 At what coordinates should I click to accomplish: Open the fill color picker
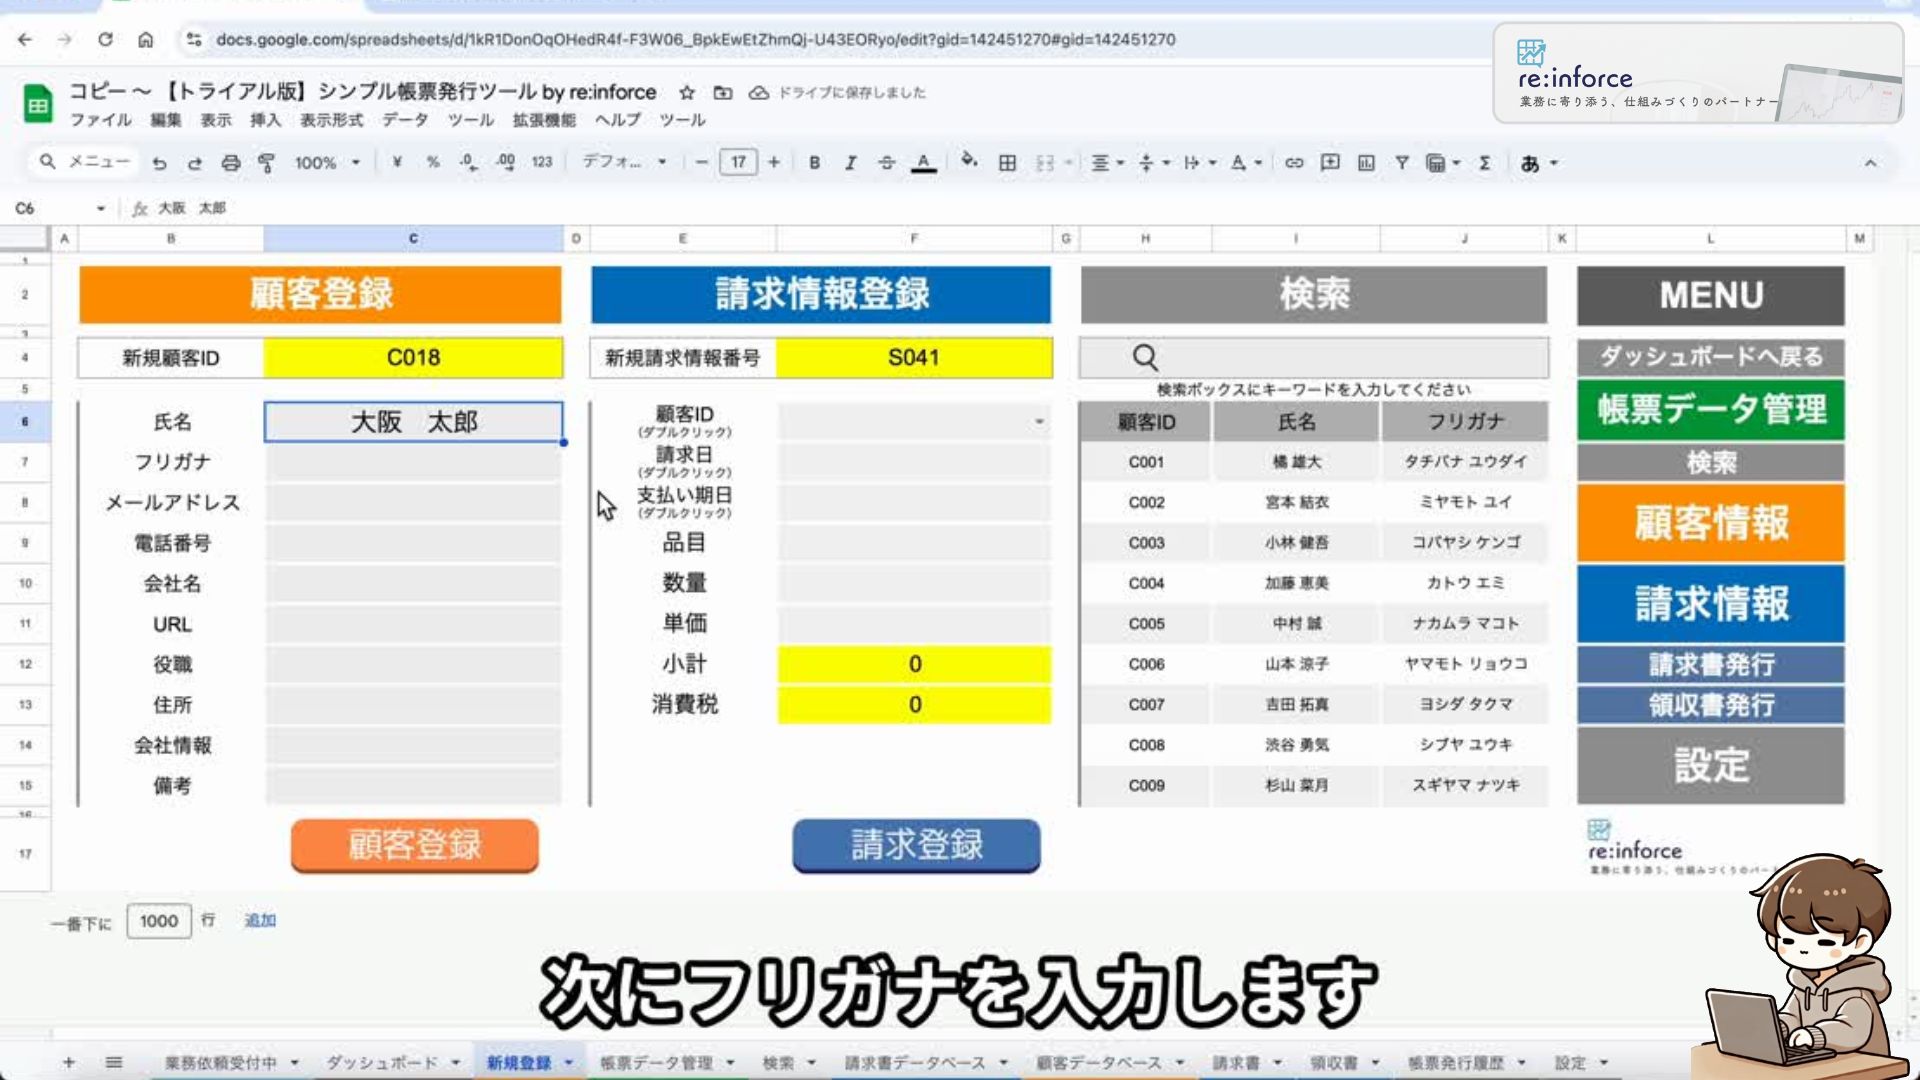coord(968,161)
